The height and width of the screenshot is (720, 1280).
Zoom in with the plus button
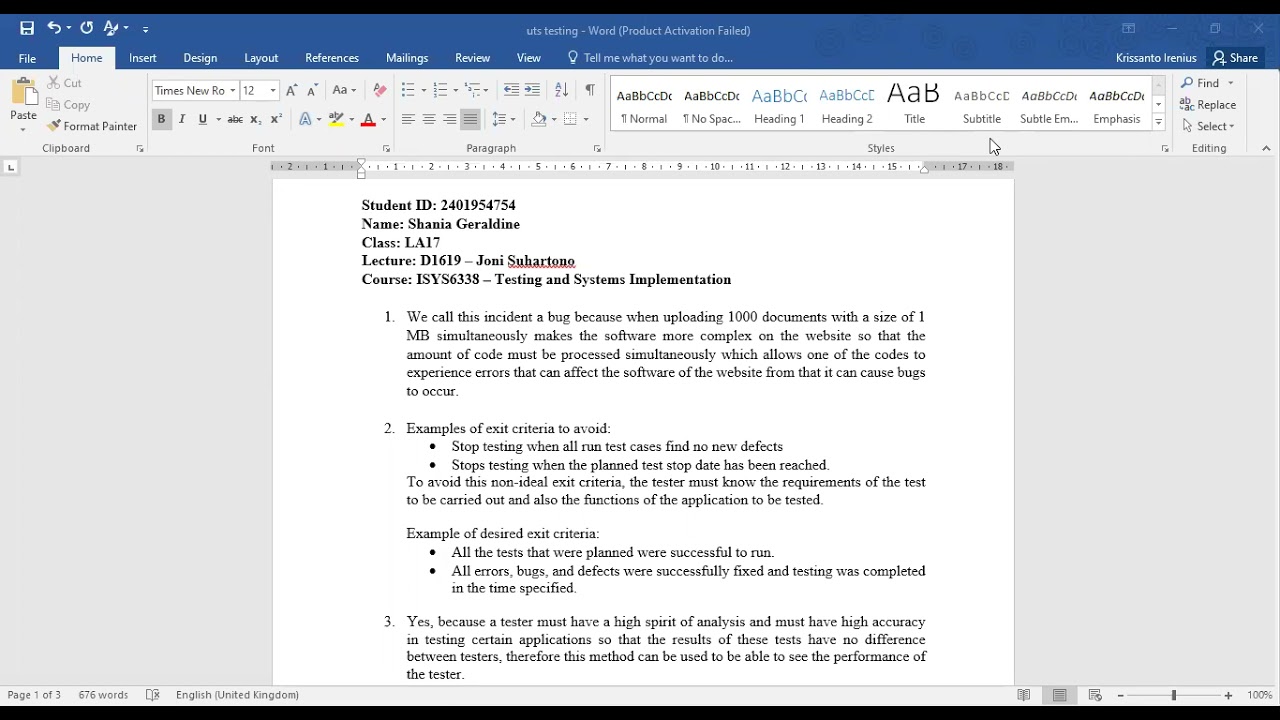[x=1229, y=695]
